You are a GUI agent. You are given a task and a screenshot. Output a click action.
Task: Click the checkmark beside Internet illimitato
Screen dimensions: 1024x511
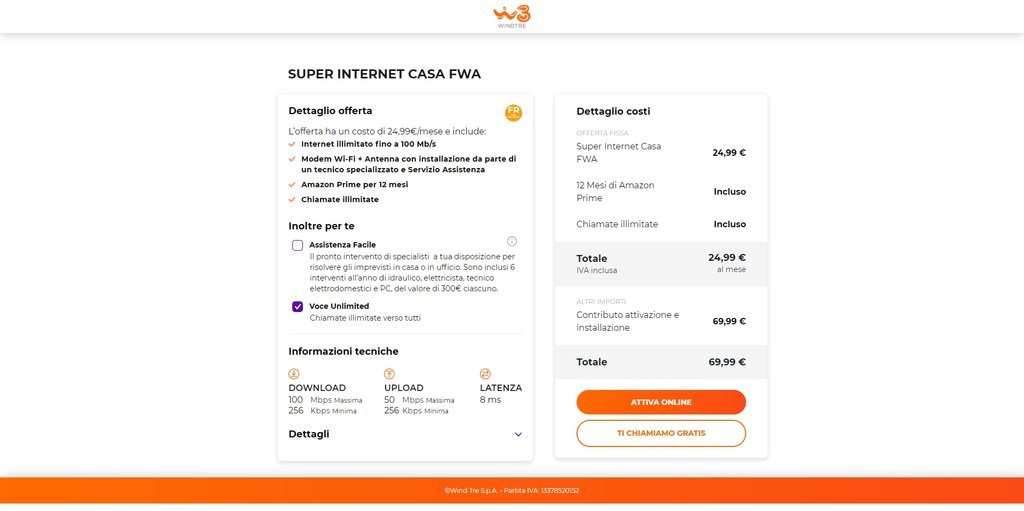pyautogui.click(x=292, y=144)
